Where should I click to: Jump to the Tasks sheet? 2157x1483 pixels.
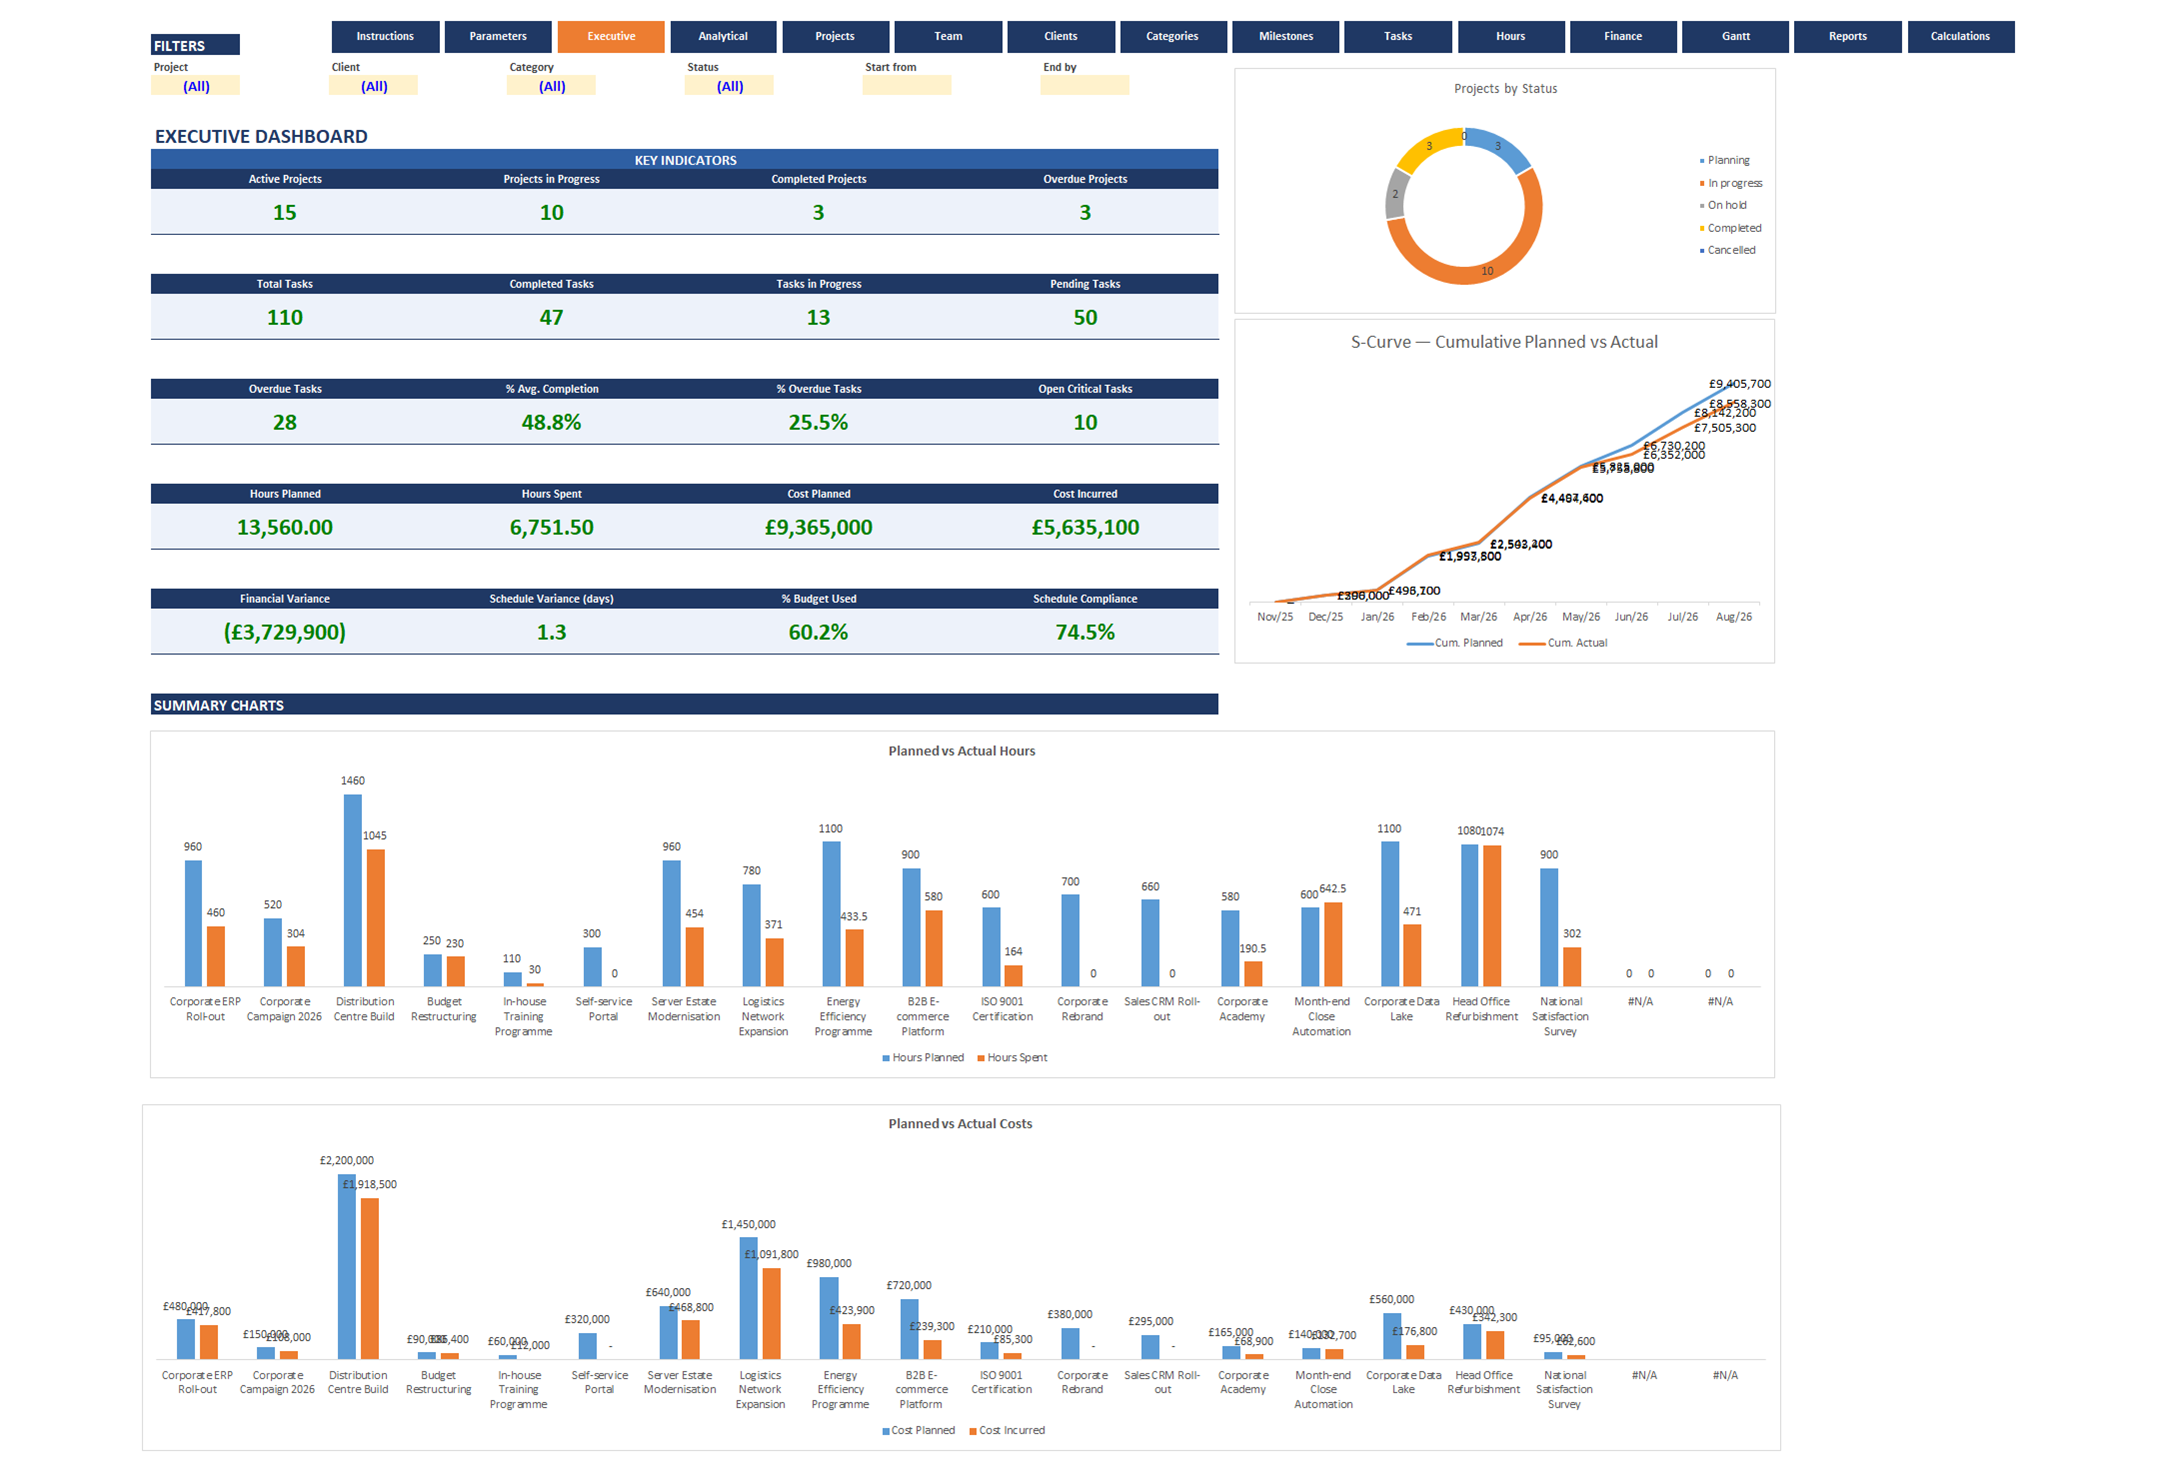[1398, 37]
